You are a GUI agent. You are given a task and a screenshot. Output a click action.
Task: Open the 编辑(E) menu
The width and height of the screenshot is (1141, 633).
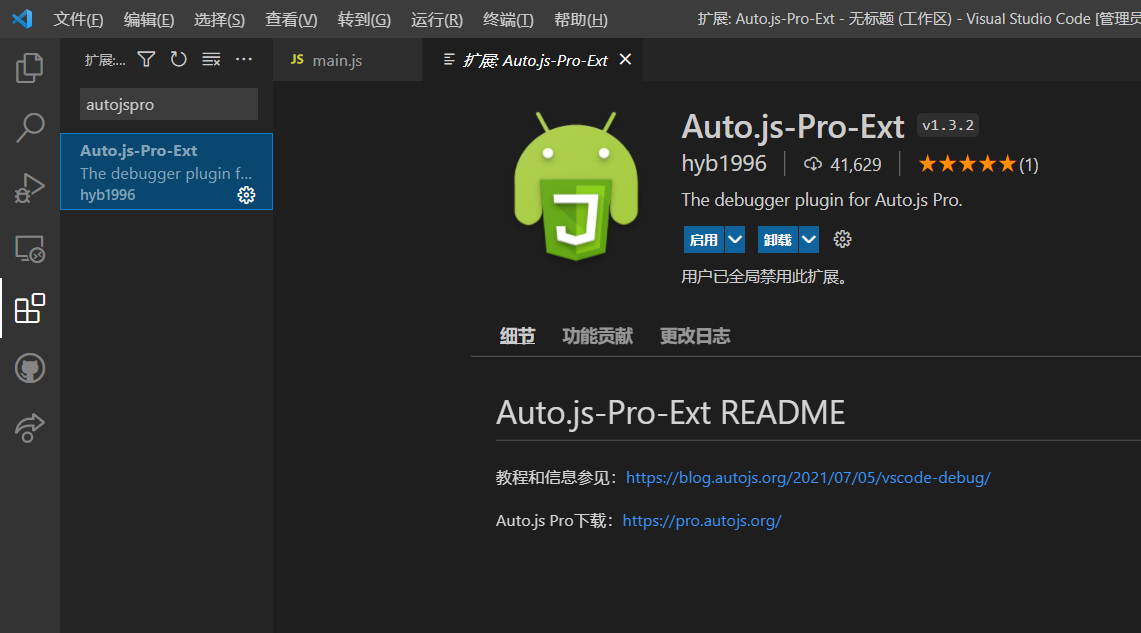(x=148, y=20)
